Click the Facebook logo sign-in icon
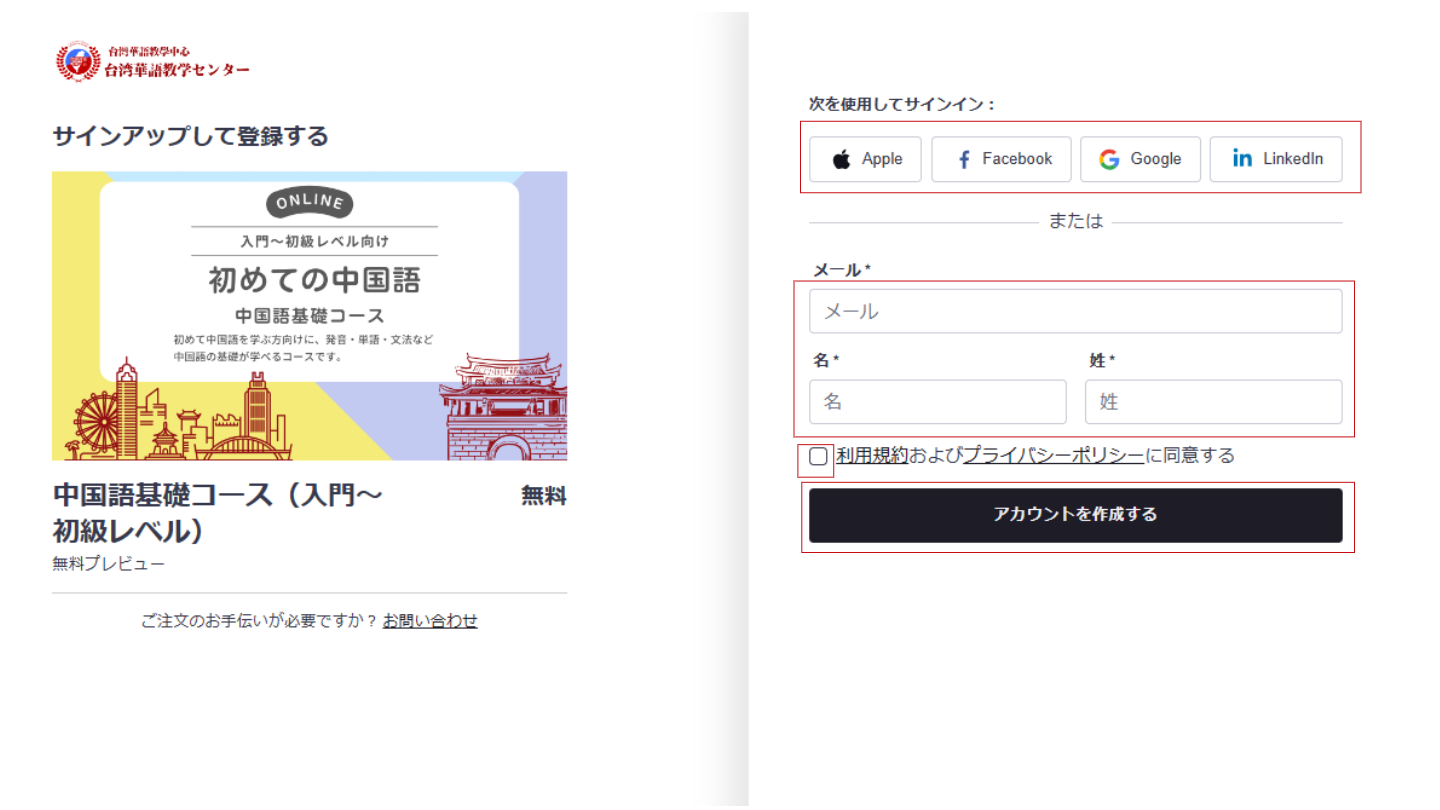 [964, 160]
